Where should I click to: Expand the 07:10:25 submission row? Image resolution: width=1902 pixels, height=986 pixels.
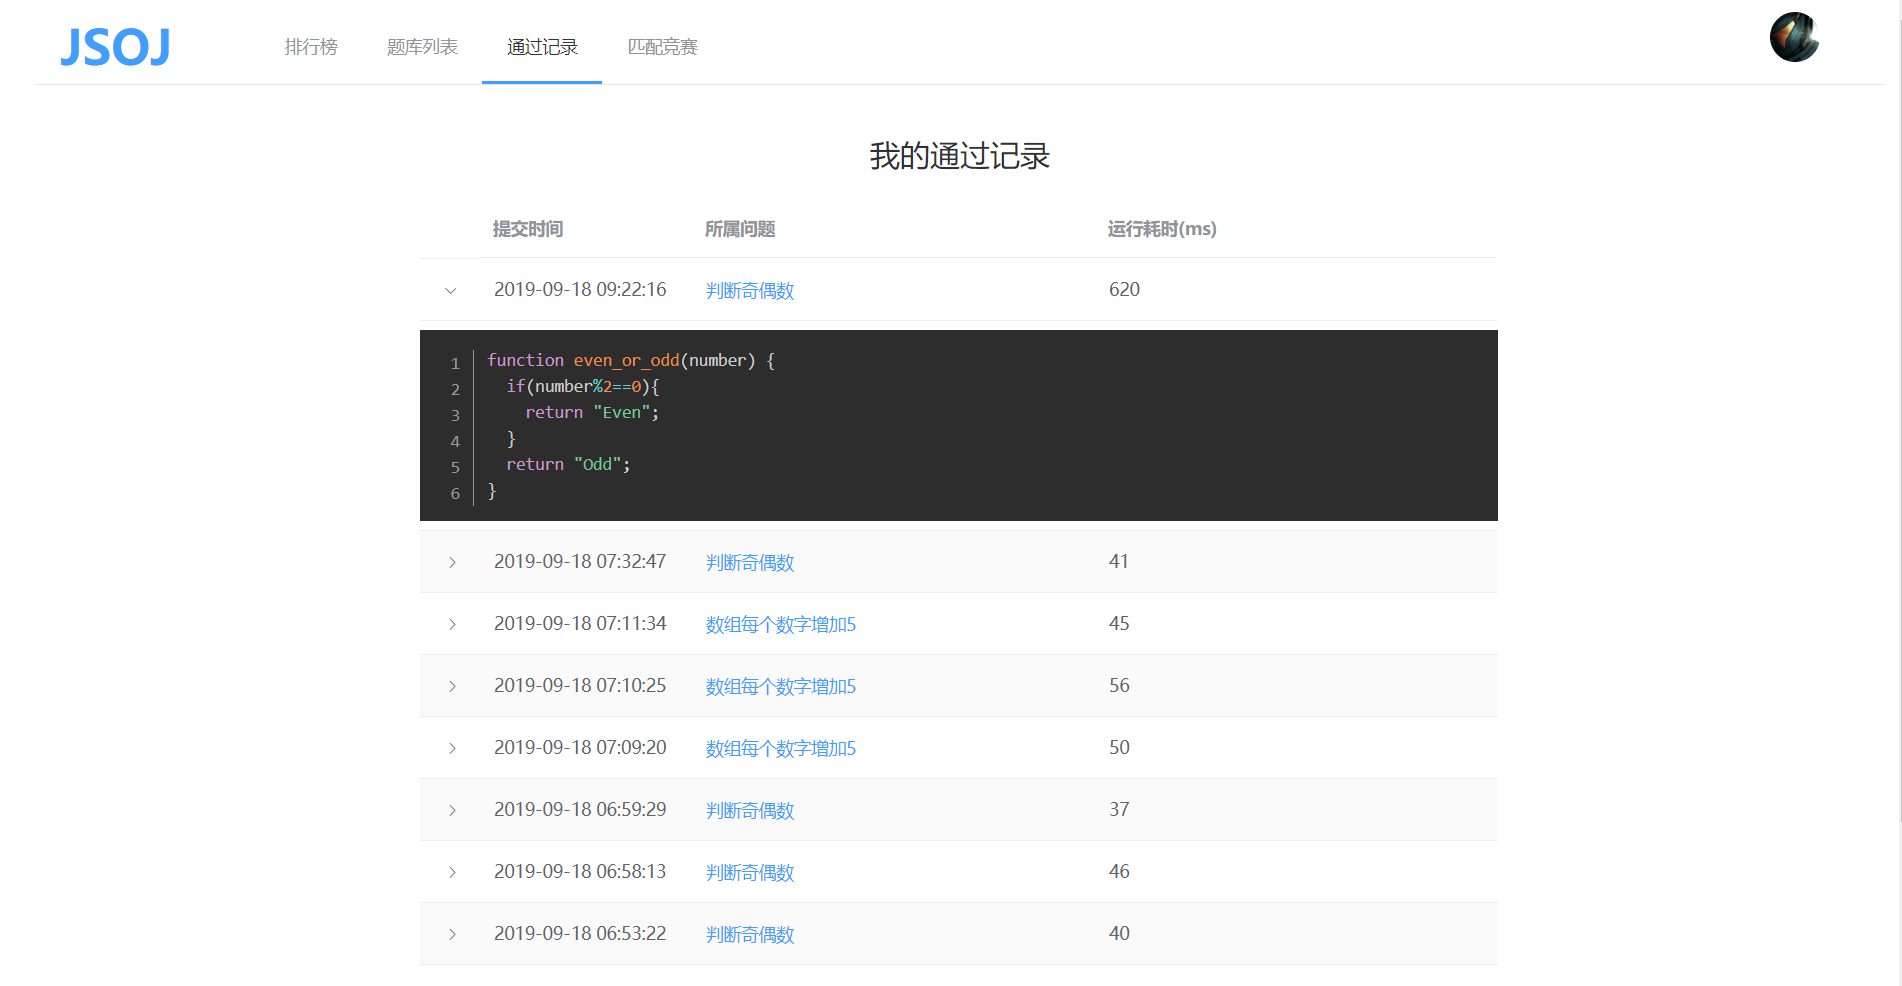tap(452, 686)
